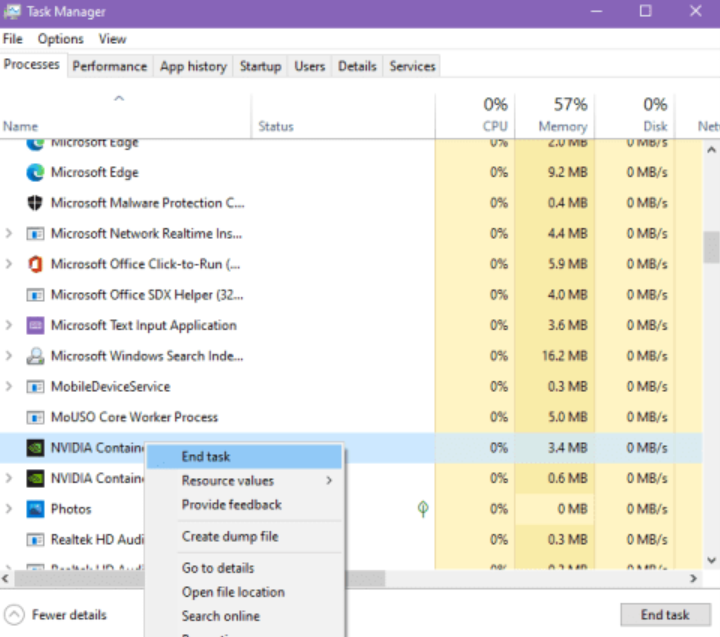
Task: Click the Microsoft Windows Search Indexer icon
Action: point(35,356)
